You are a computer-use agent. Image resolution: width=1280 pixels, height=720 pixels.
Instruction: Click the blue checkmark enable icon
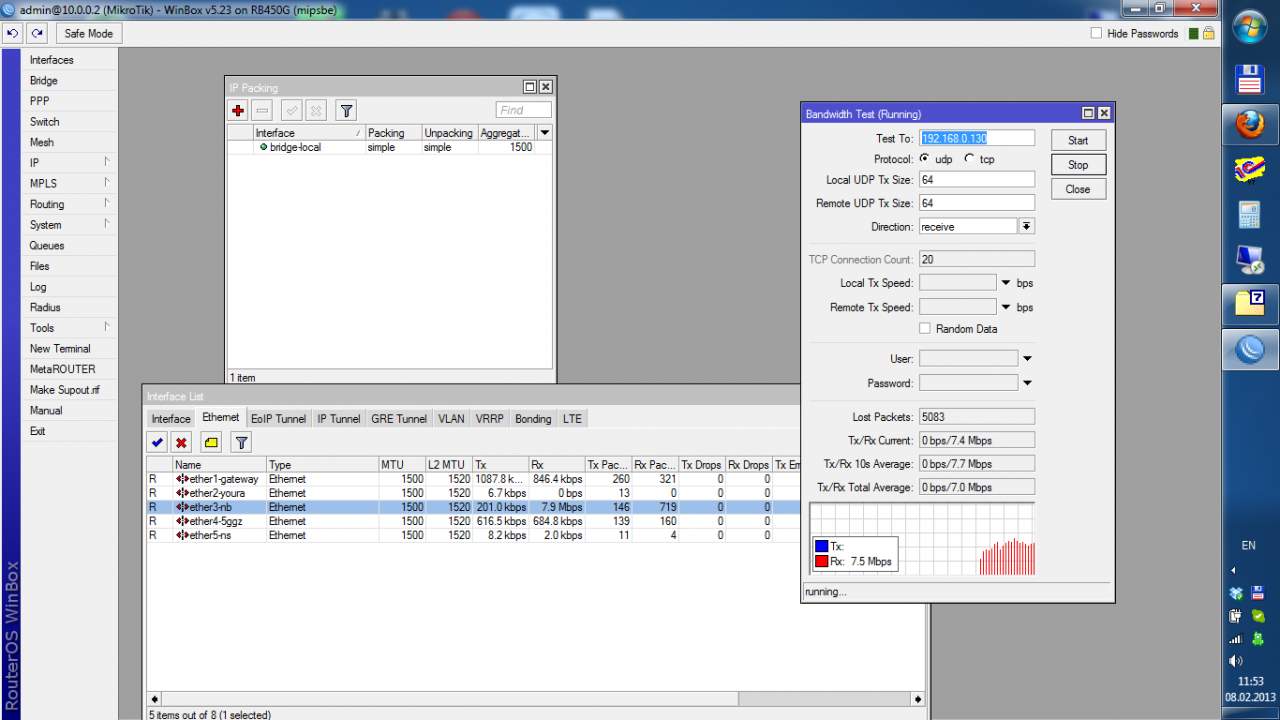tap(157, 442)
